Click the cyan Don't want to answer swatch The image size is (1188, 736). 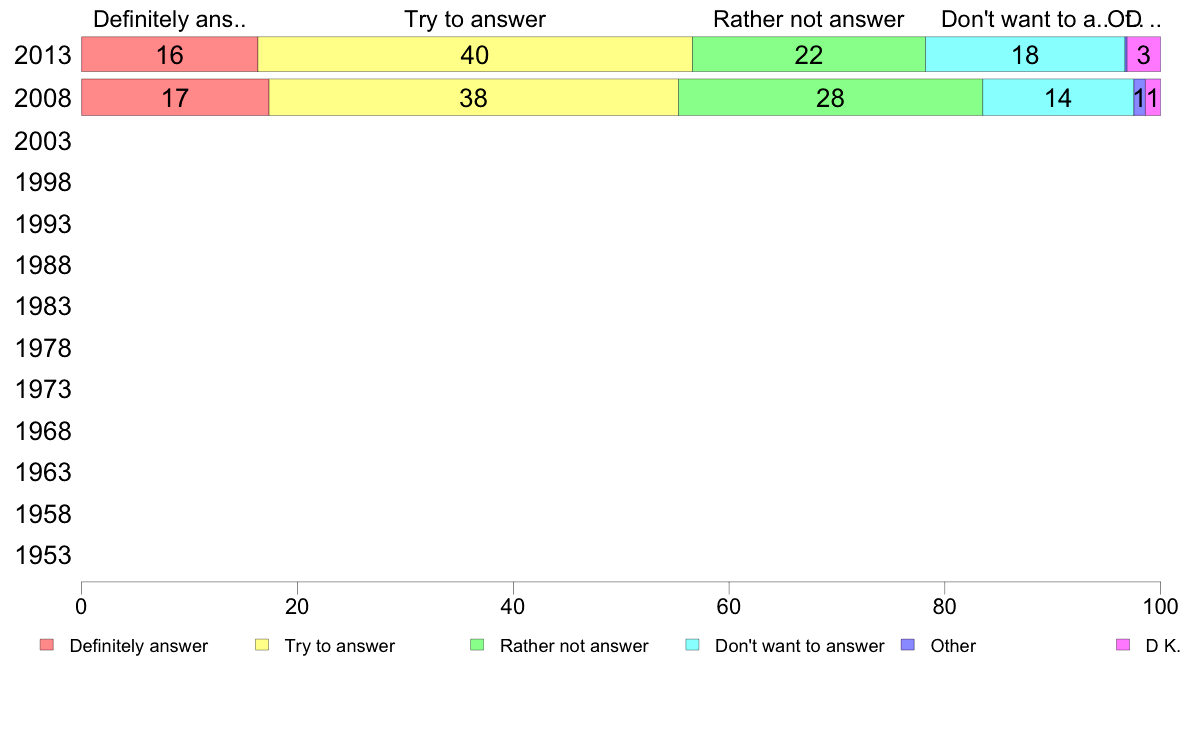coord(692,645)
